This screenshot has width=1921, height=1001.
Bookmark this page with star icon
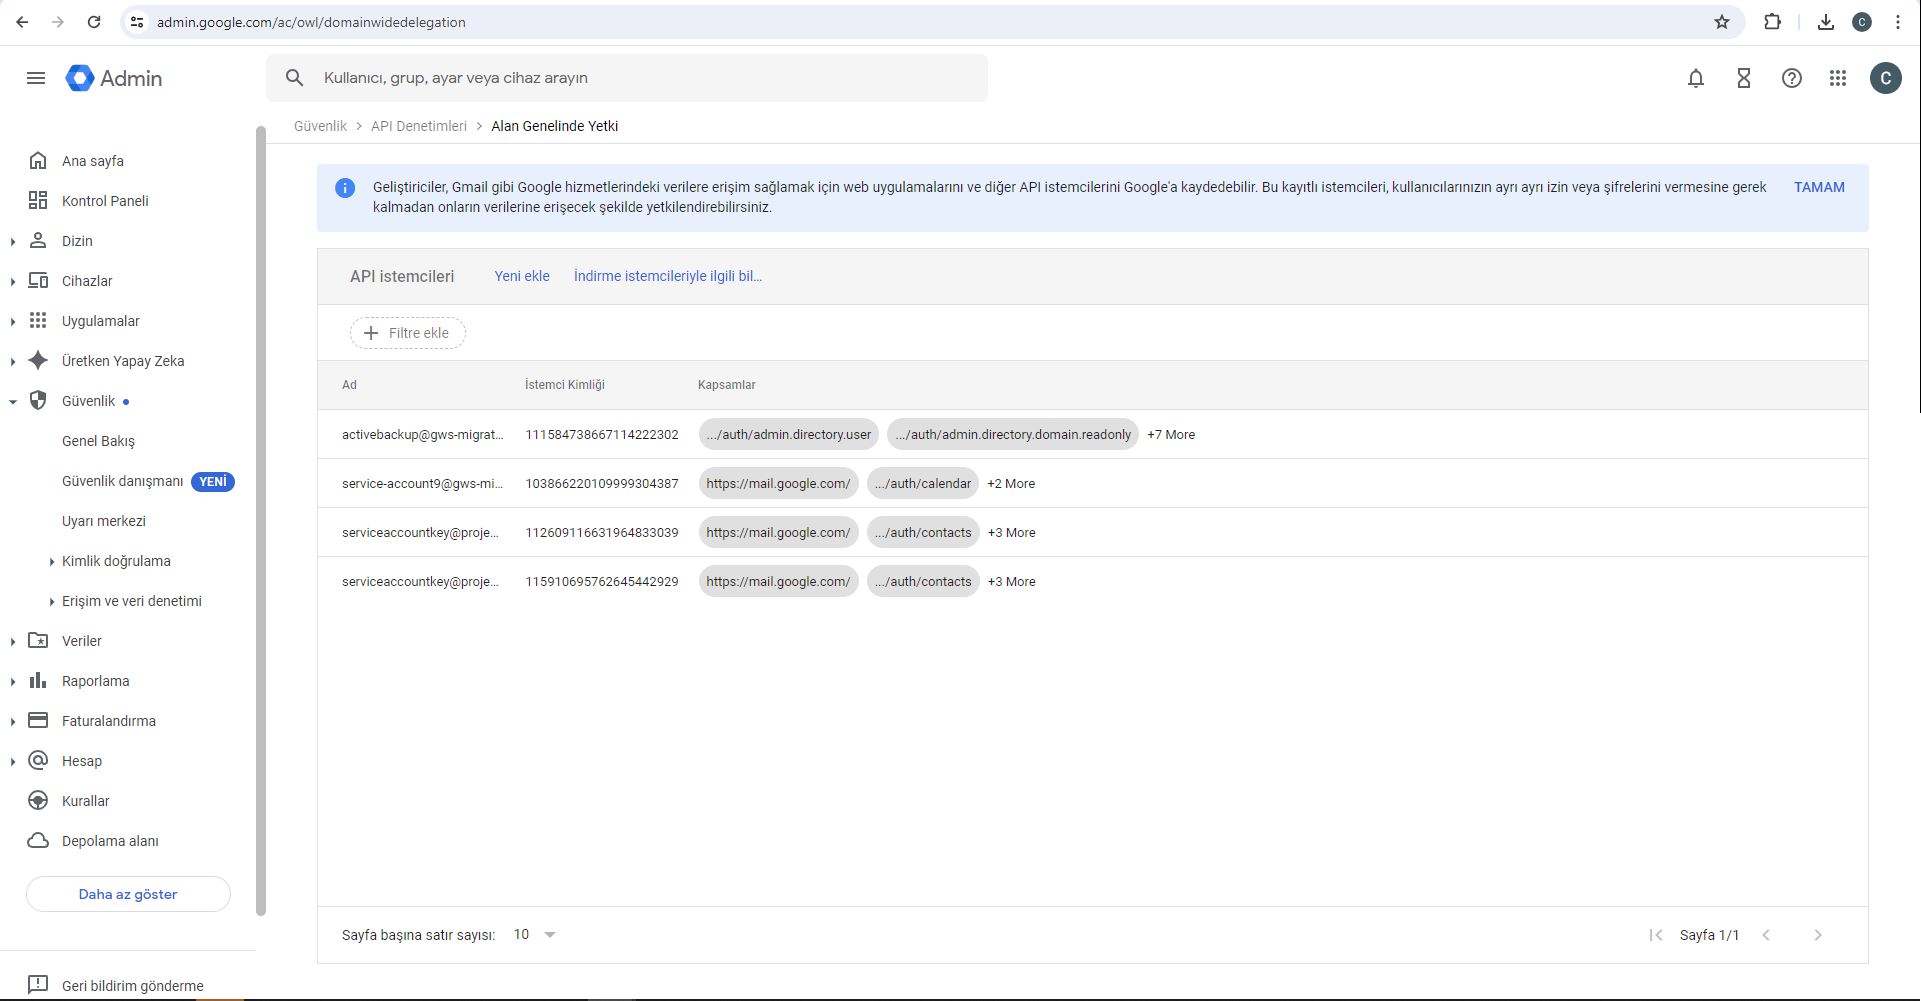pos(1721,22)
